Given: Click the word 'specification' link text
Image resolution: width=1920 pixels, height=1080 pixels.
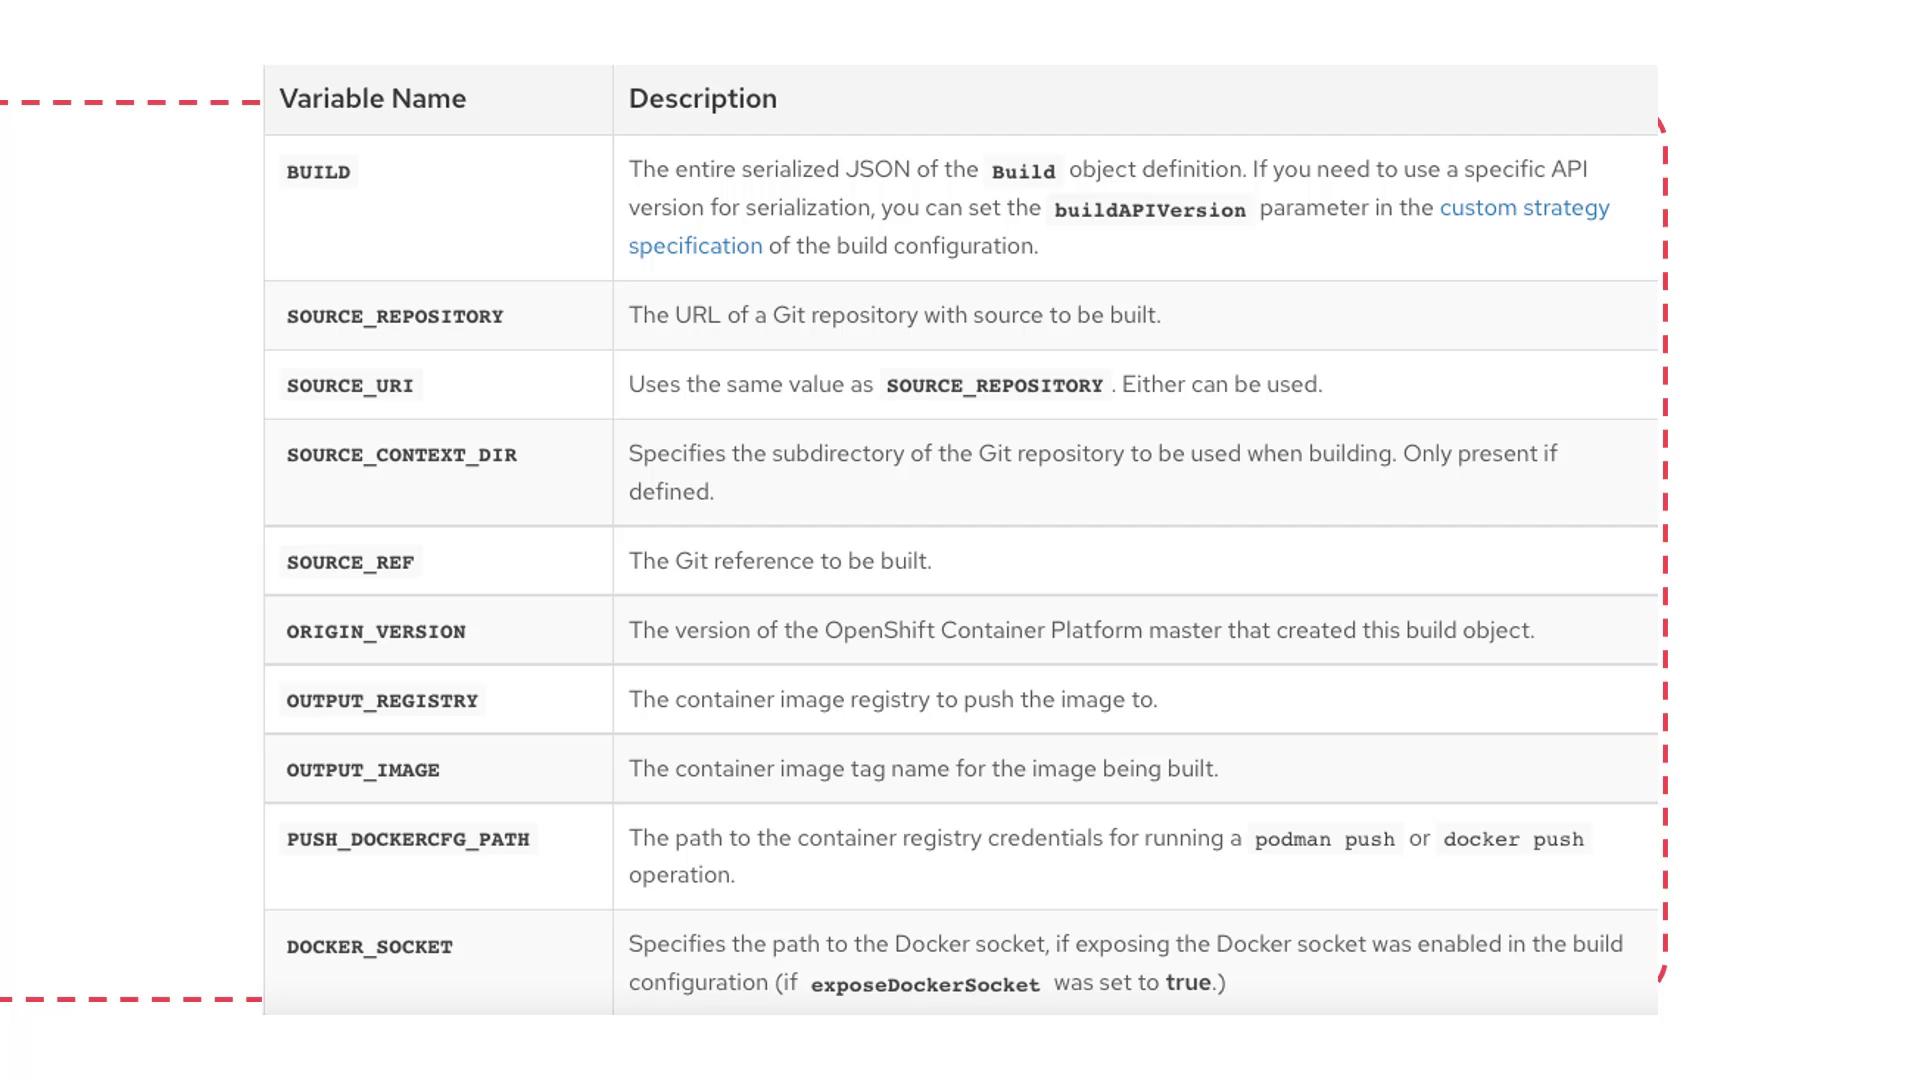Looking at the screenshot, I should point(695,246).
